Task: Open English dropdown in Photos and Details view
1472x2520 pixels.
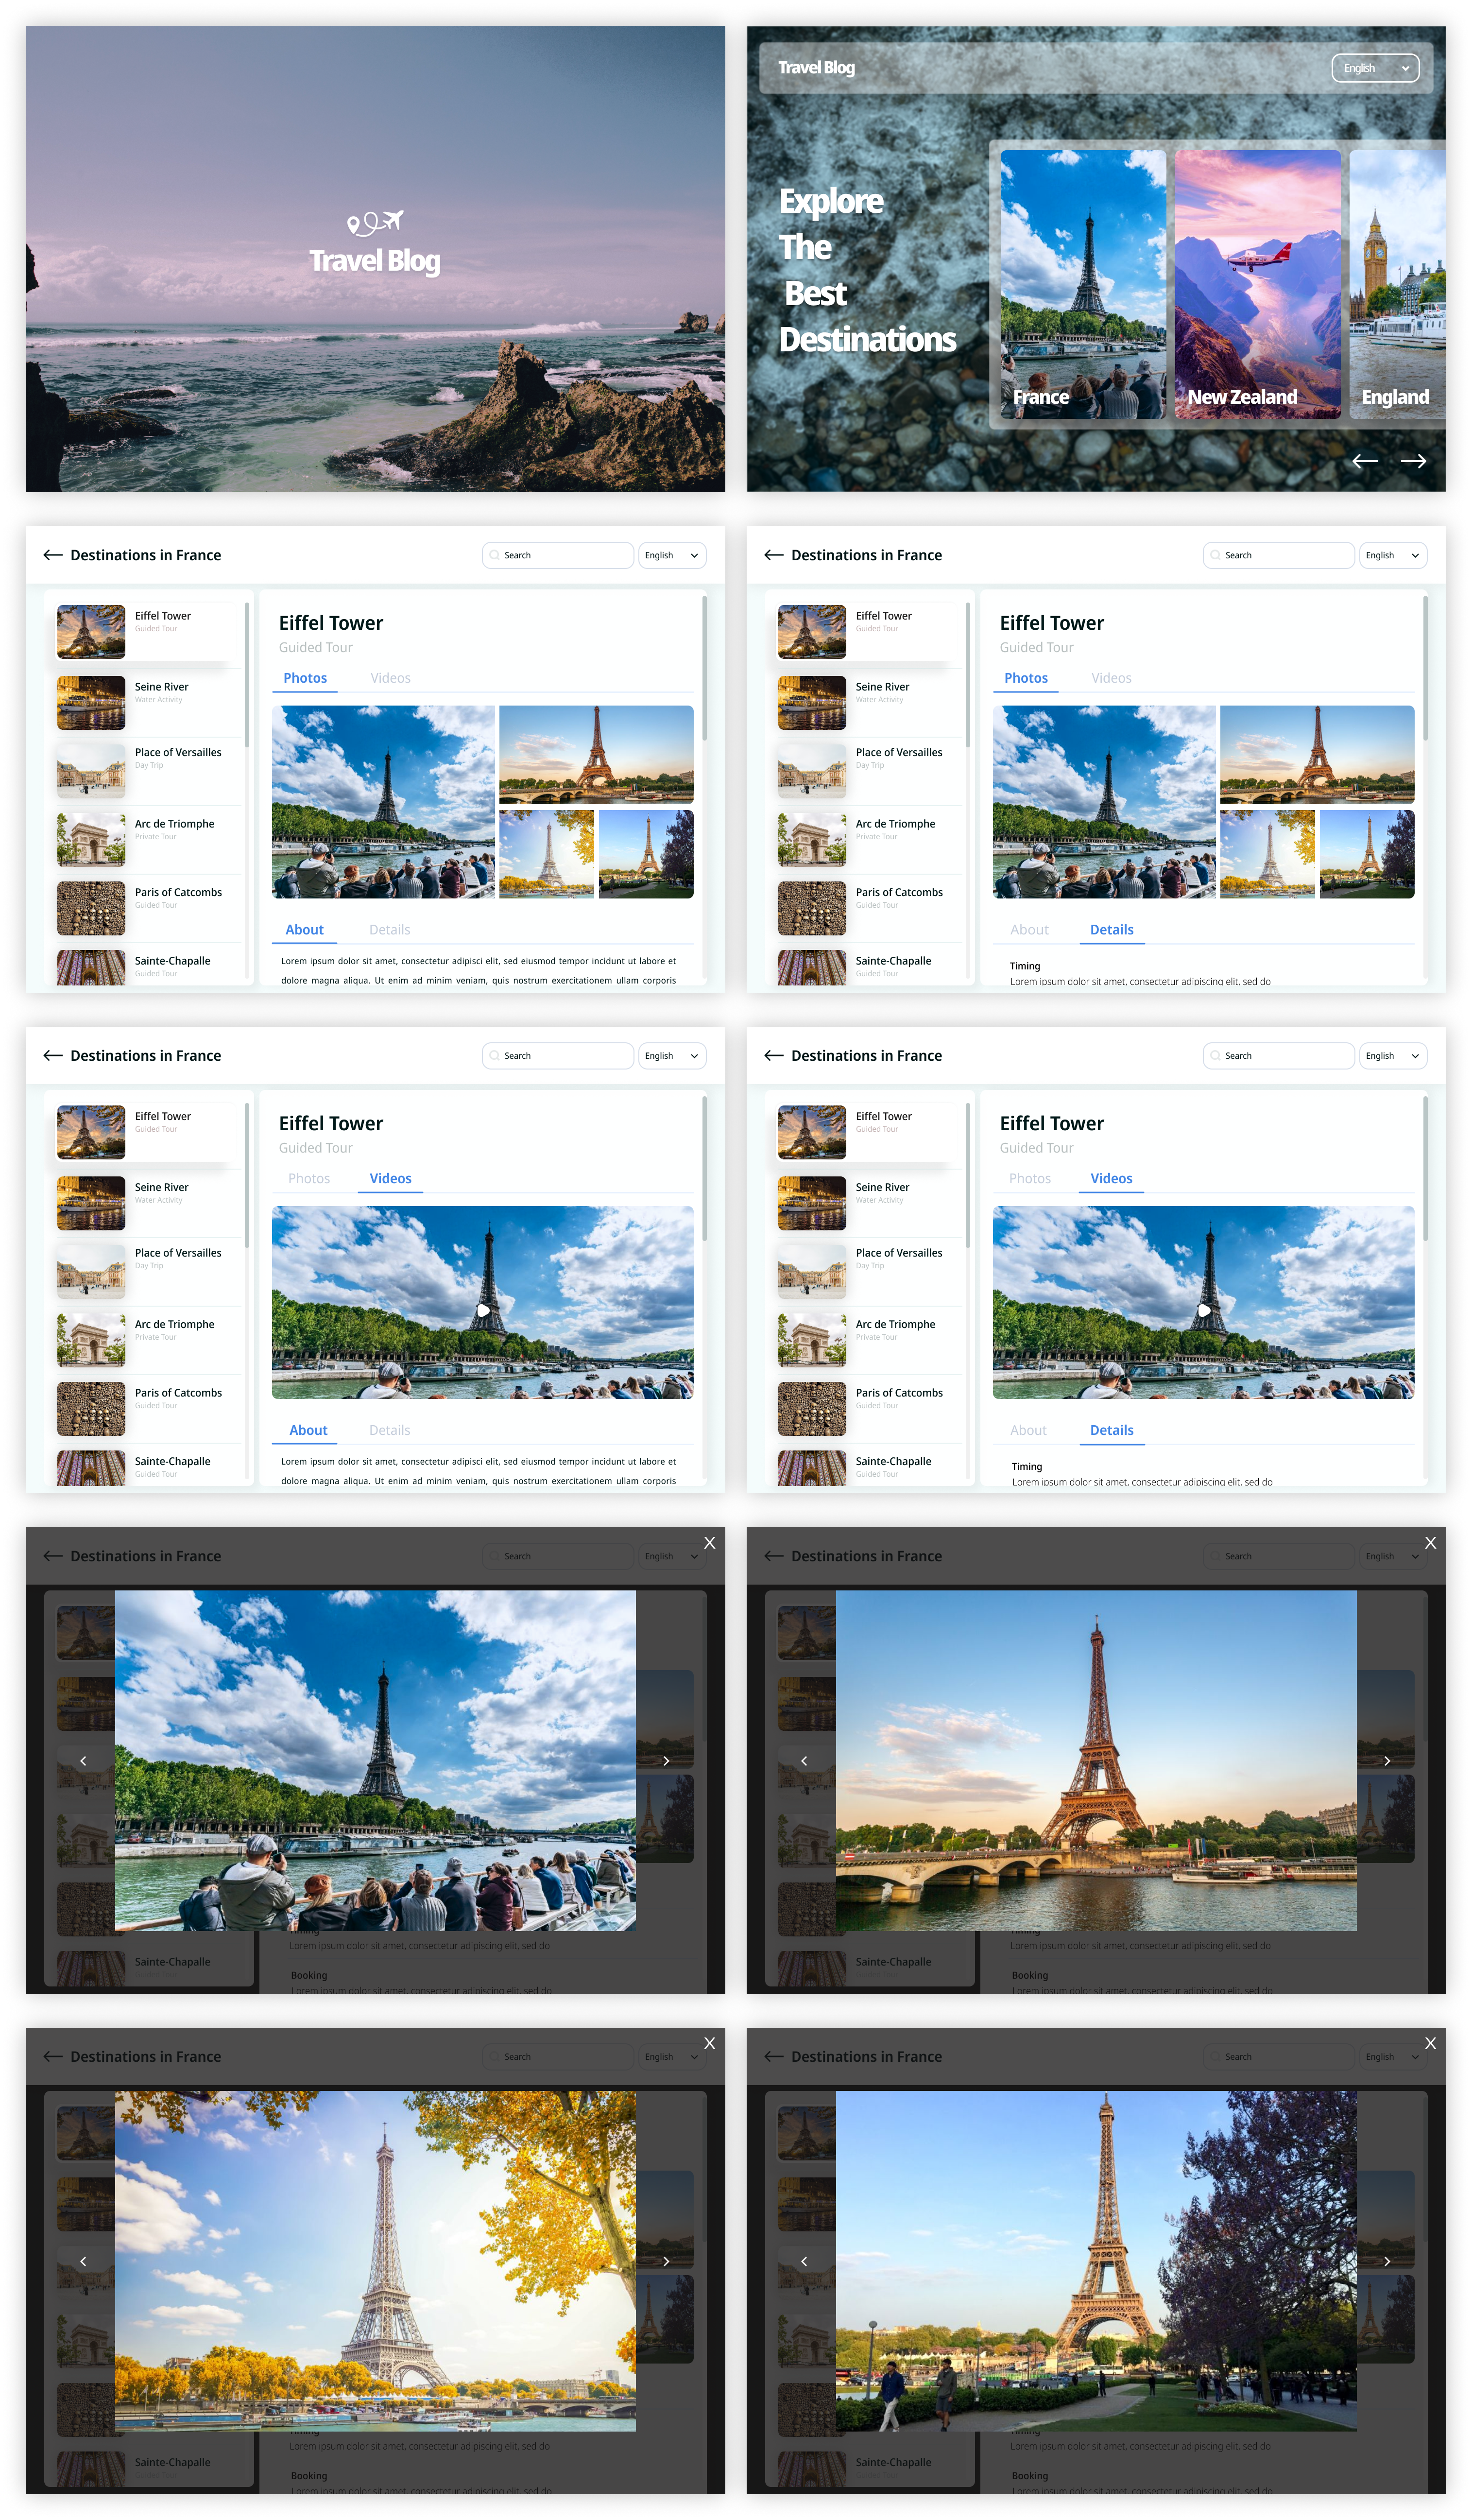Action: pos(1393,555)
